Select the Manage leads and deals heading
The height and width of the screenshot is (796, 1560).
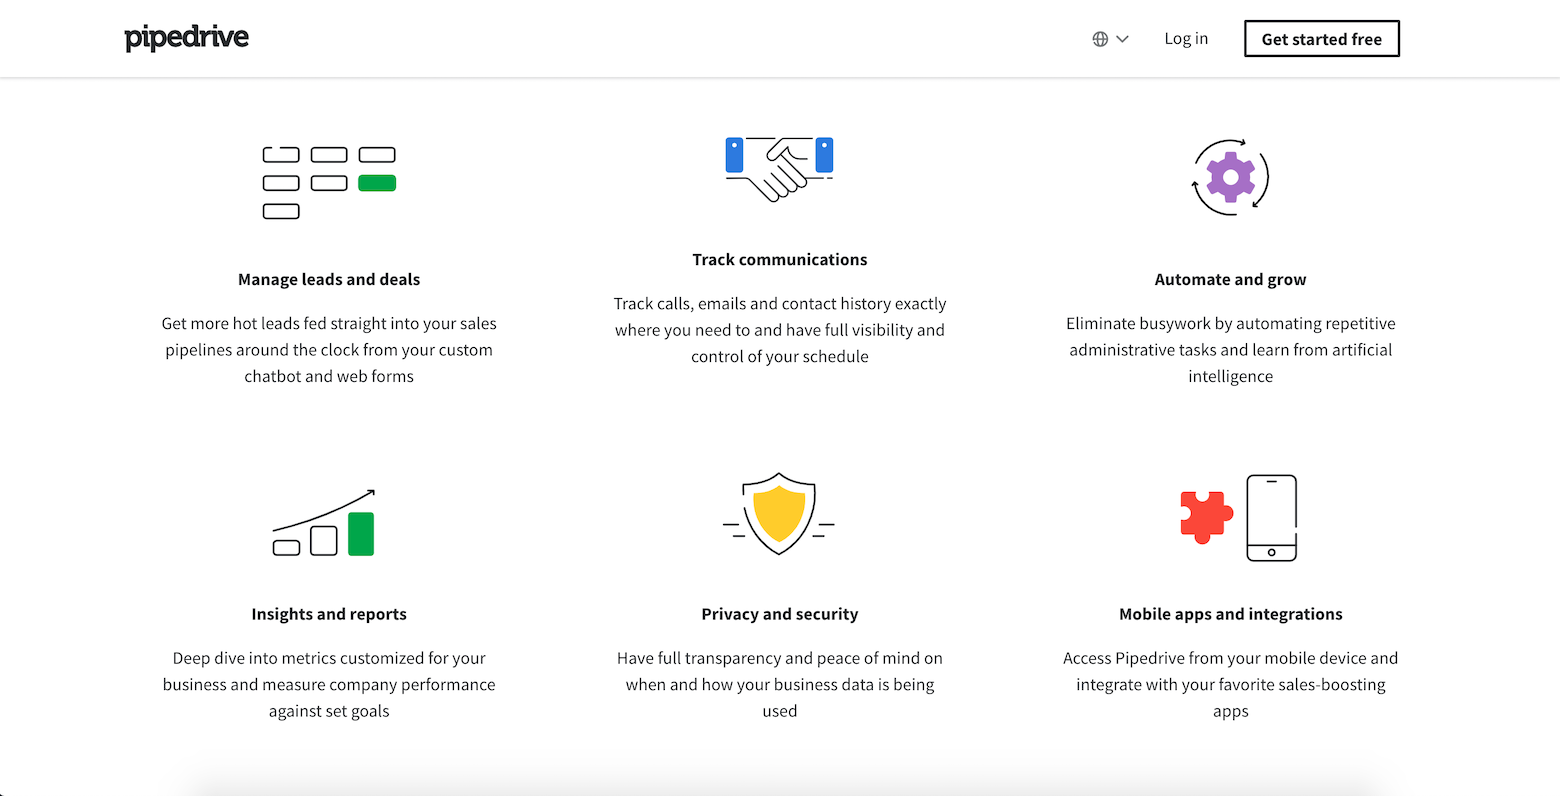[x=329, y=280]
